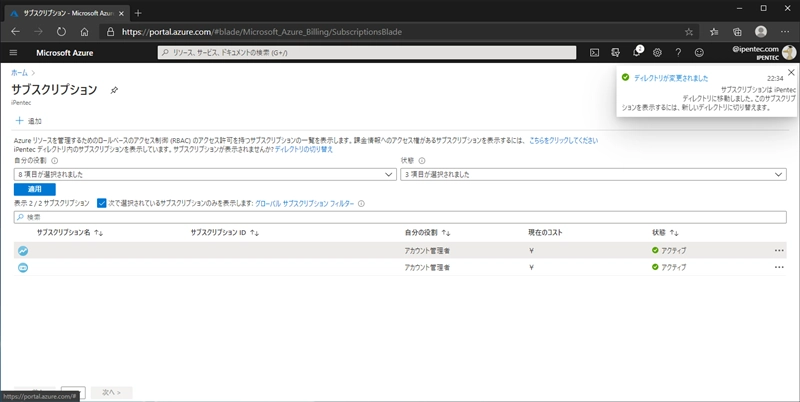The width and height of the screenshot is (800, 402).
Task: Focus the subscription 検索 filter box
Action: click(x=400, y=217)
